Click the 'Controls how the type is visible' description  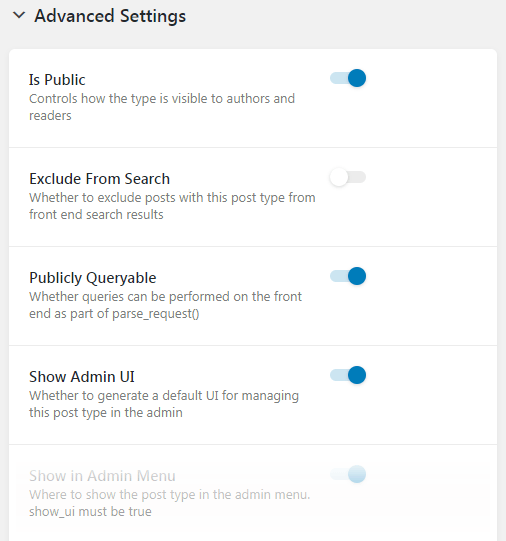coord(162,107)
